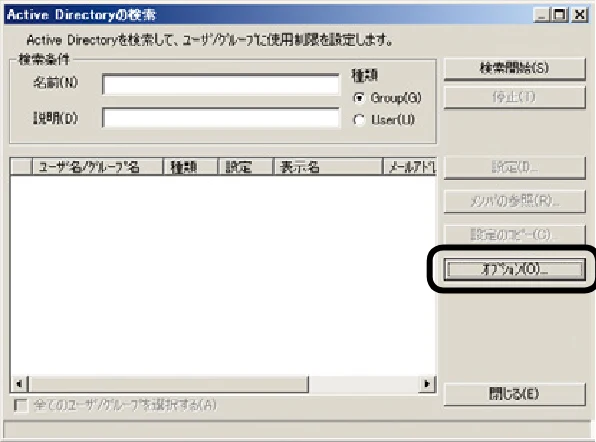
Task: Focus the 説明(D) input field
Action: point(221,118)
